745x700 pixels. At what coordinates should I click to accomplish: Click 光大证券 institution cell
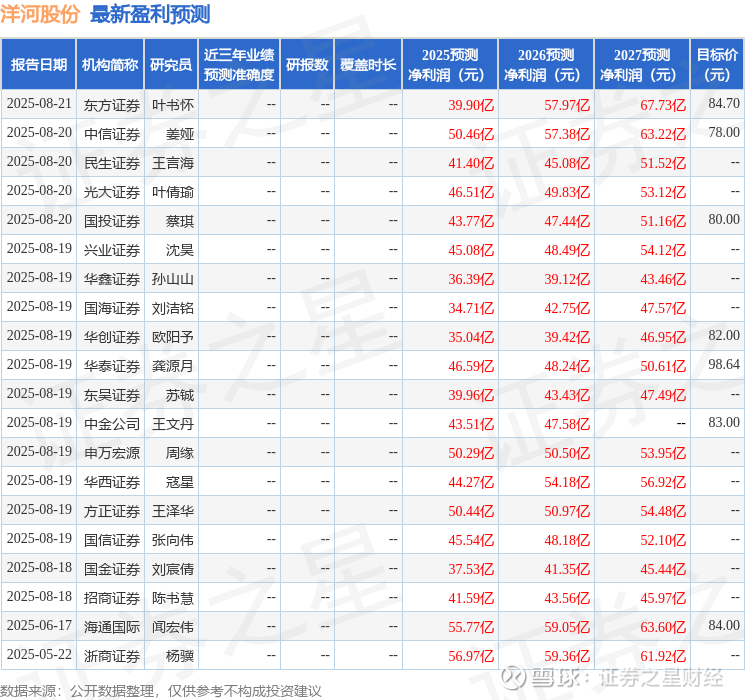pos(112,192)
